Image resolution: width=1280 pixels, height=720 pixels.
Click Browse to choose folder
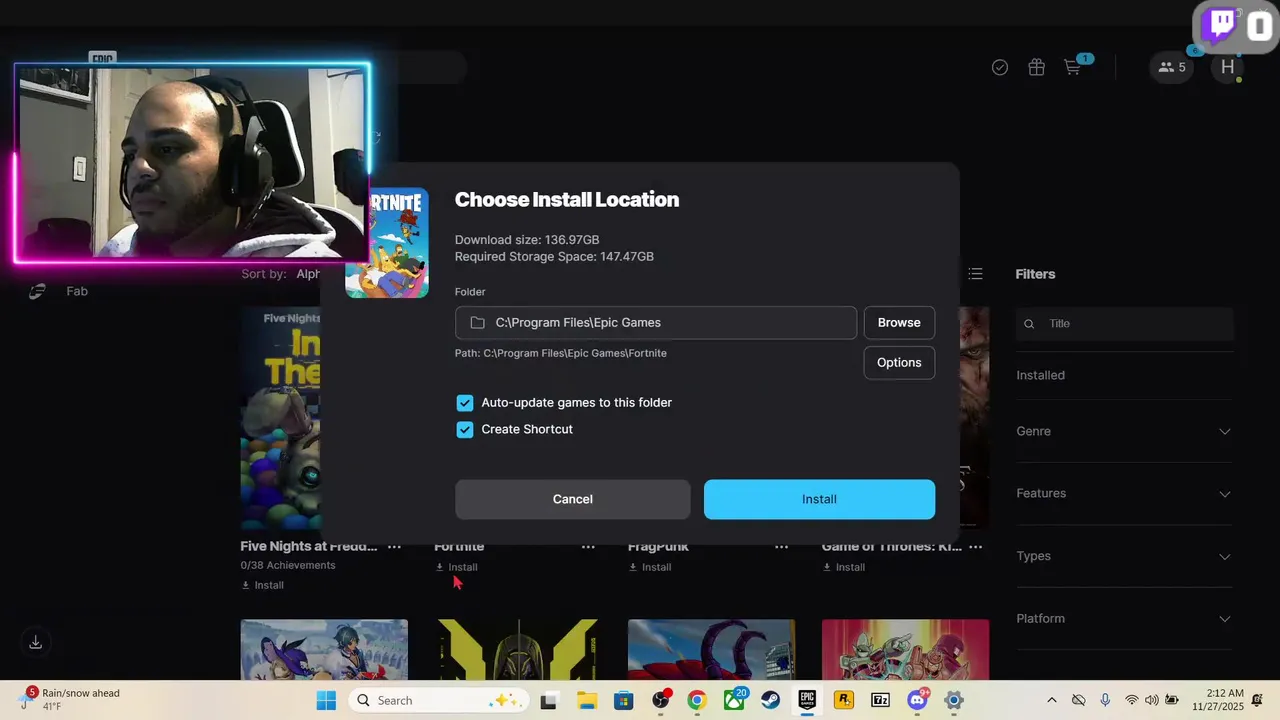(899, 322)
